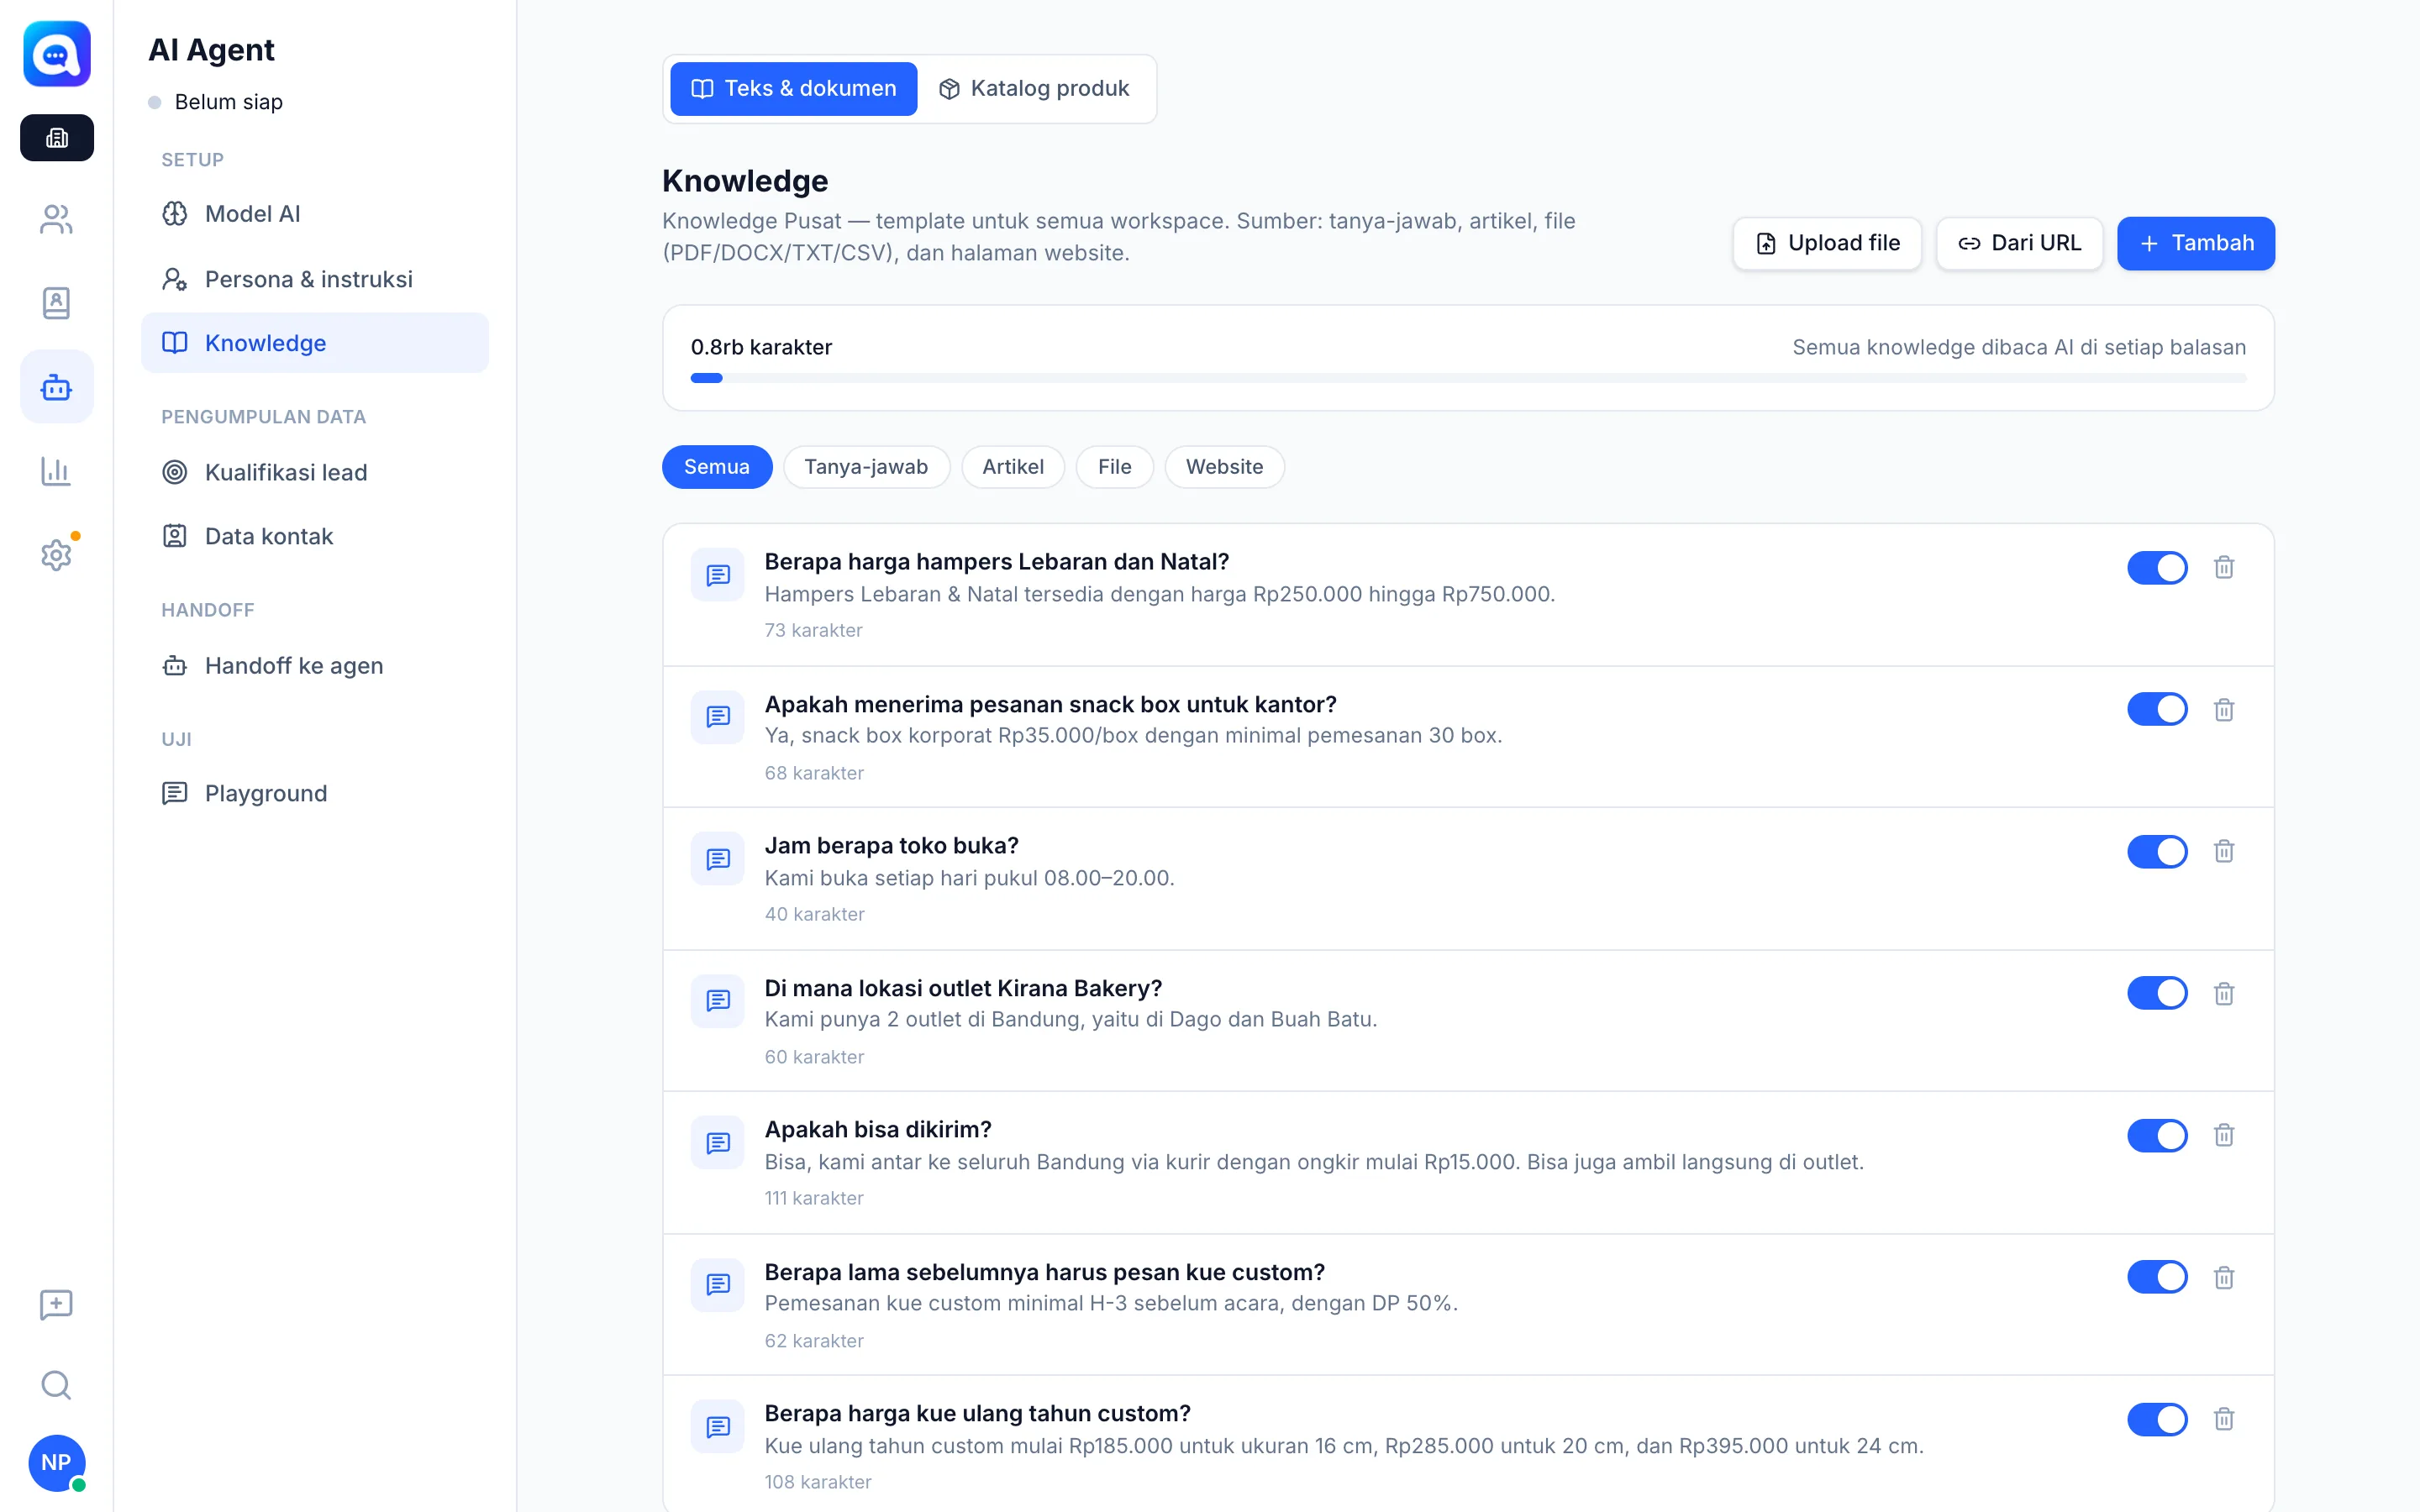Screen dimensions: 2420x1512
Task: Filter knowledge by Artikel
Action: [1012, 467]
